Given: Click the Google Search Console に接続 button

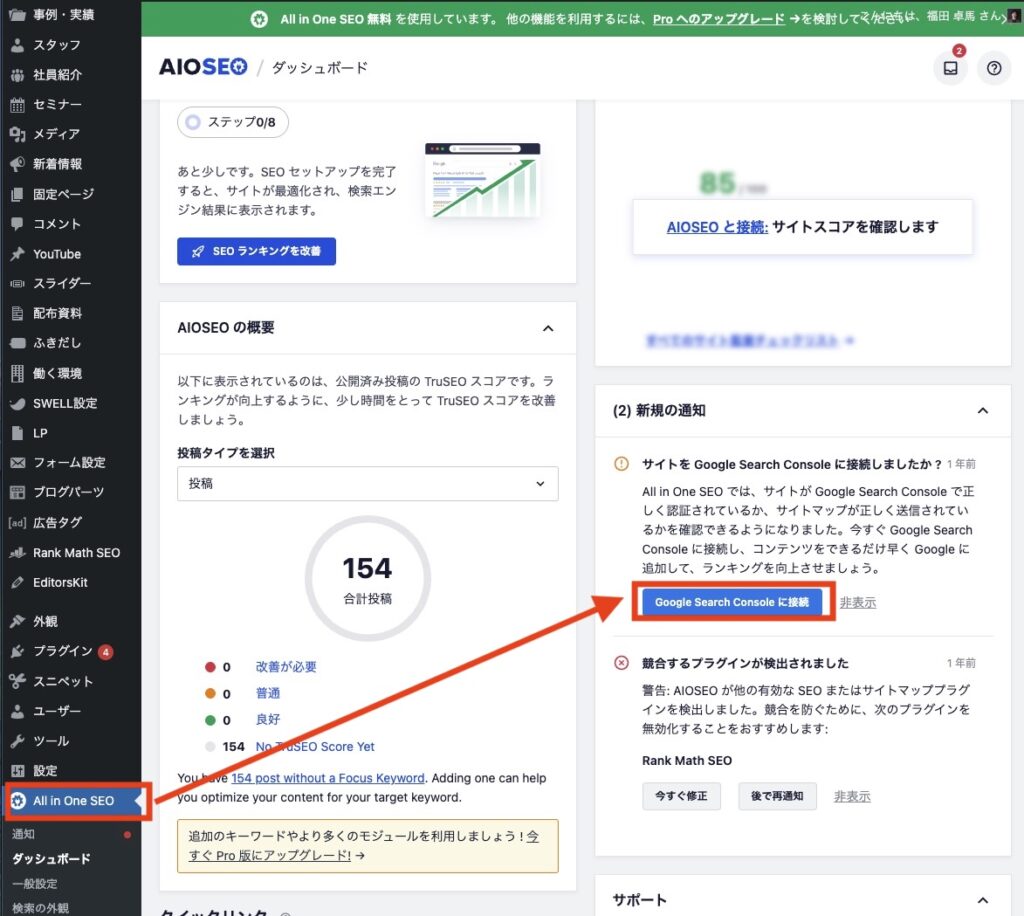Looking at the screenshot, I should tap(732, 603).
